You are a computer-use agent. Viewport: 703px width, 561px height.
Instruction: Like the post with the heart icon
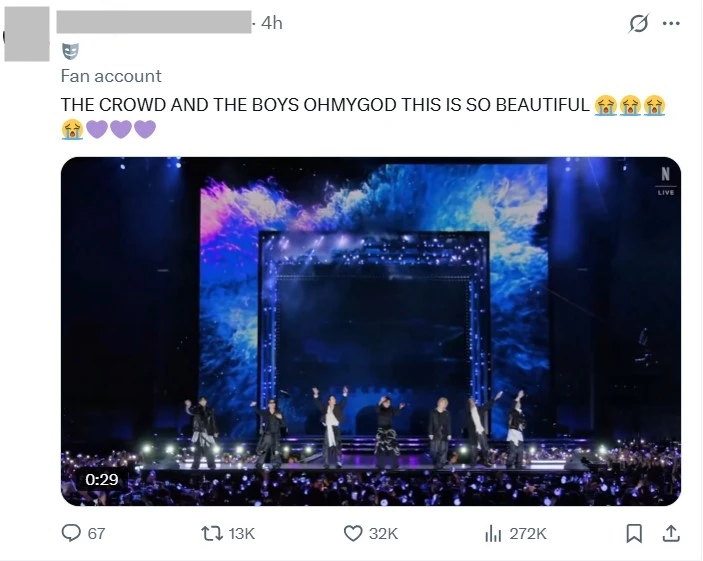352,534
